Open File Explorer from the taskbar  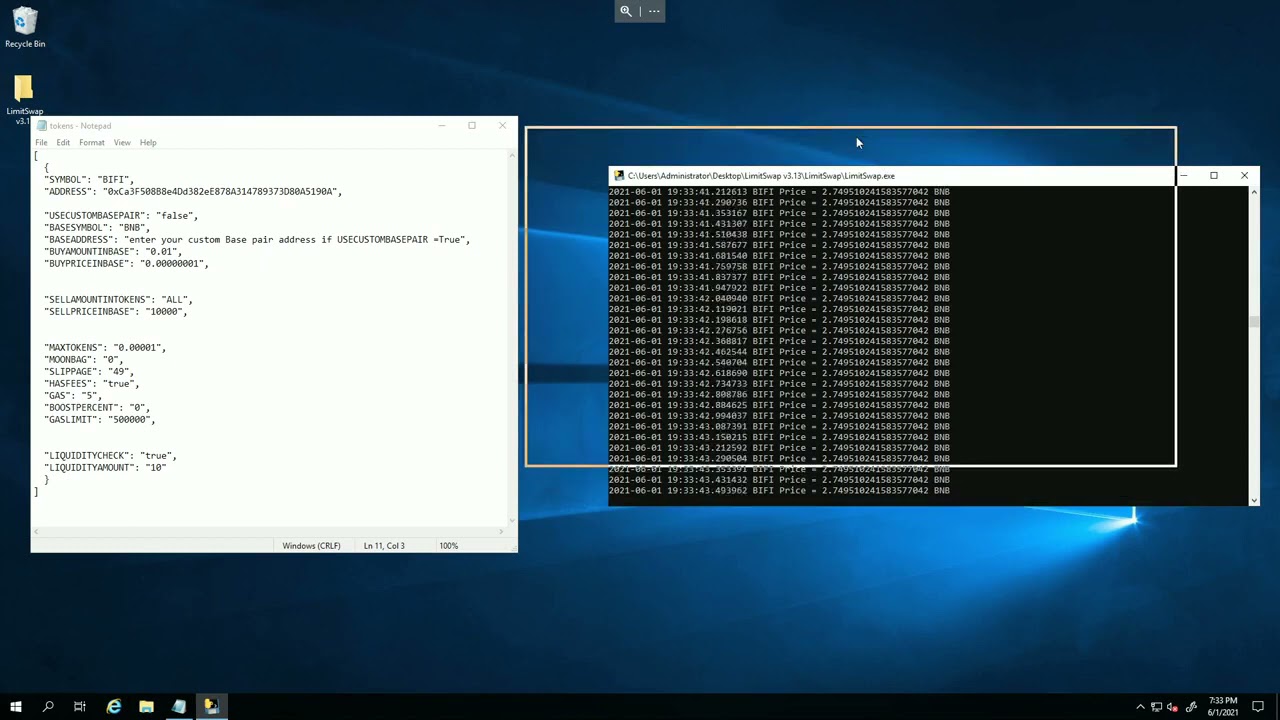pyautogui.click(x=146, y=707)
